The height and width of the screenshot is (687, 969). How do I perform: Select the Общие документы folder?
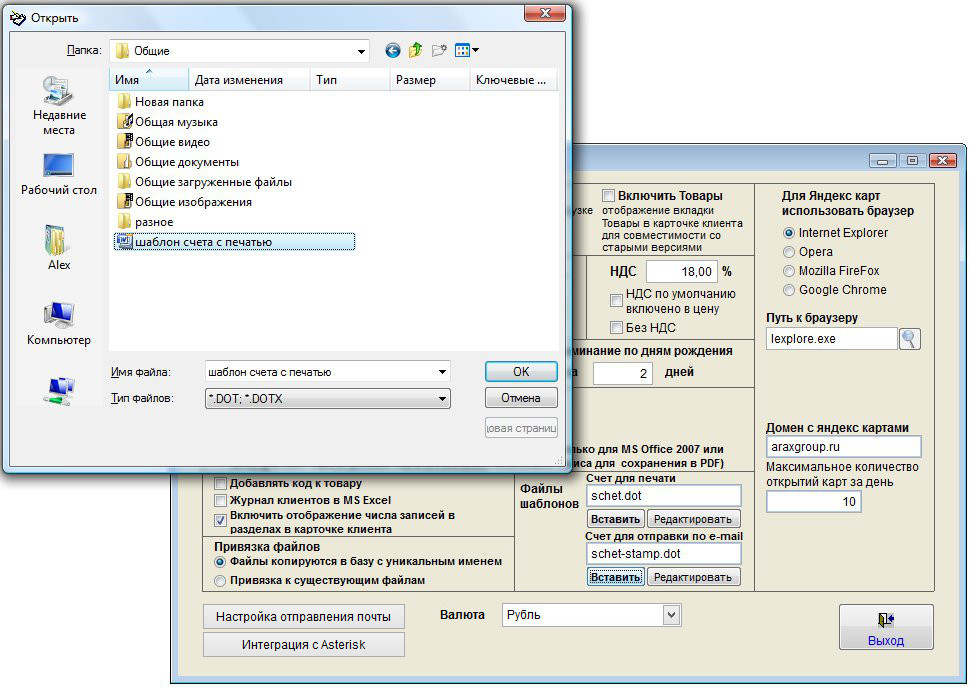click(178, 162)
